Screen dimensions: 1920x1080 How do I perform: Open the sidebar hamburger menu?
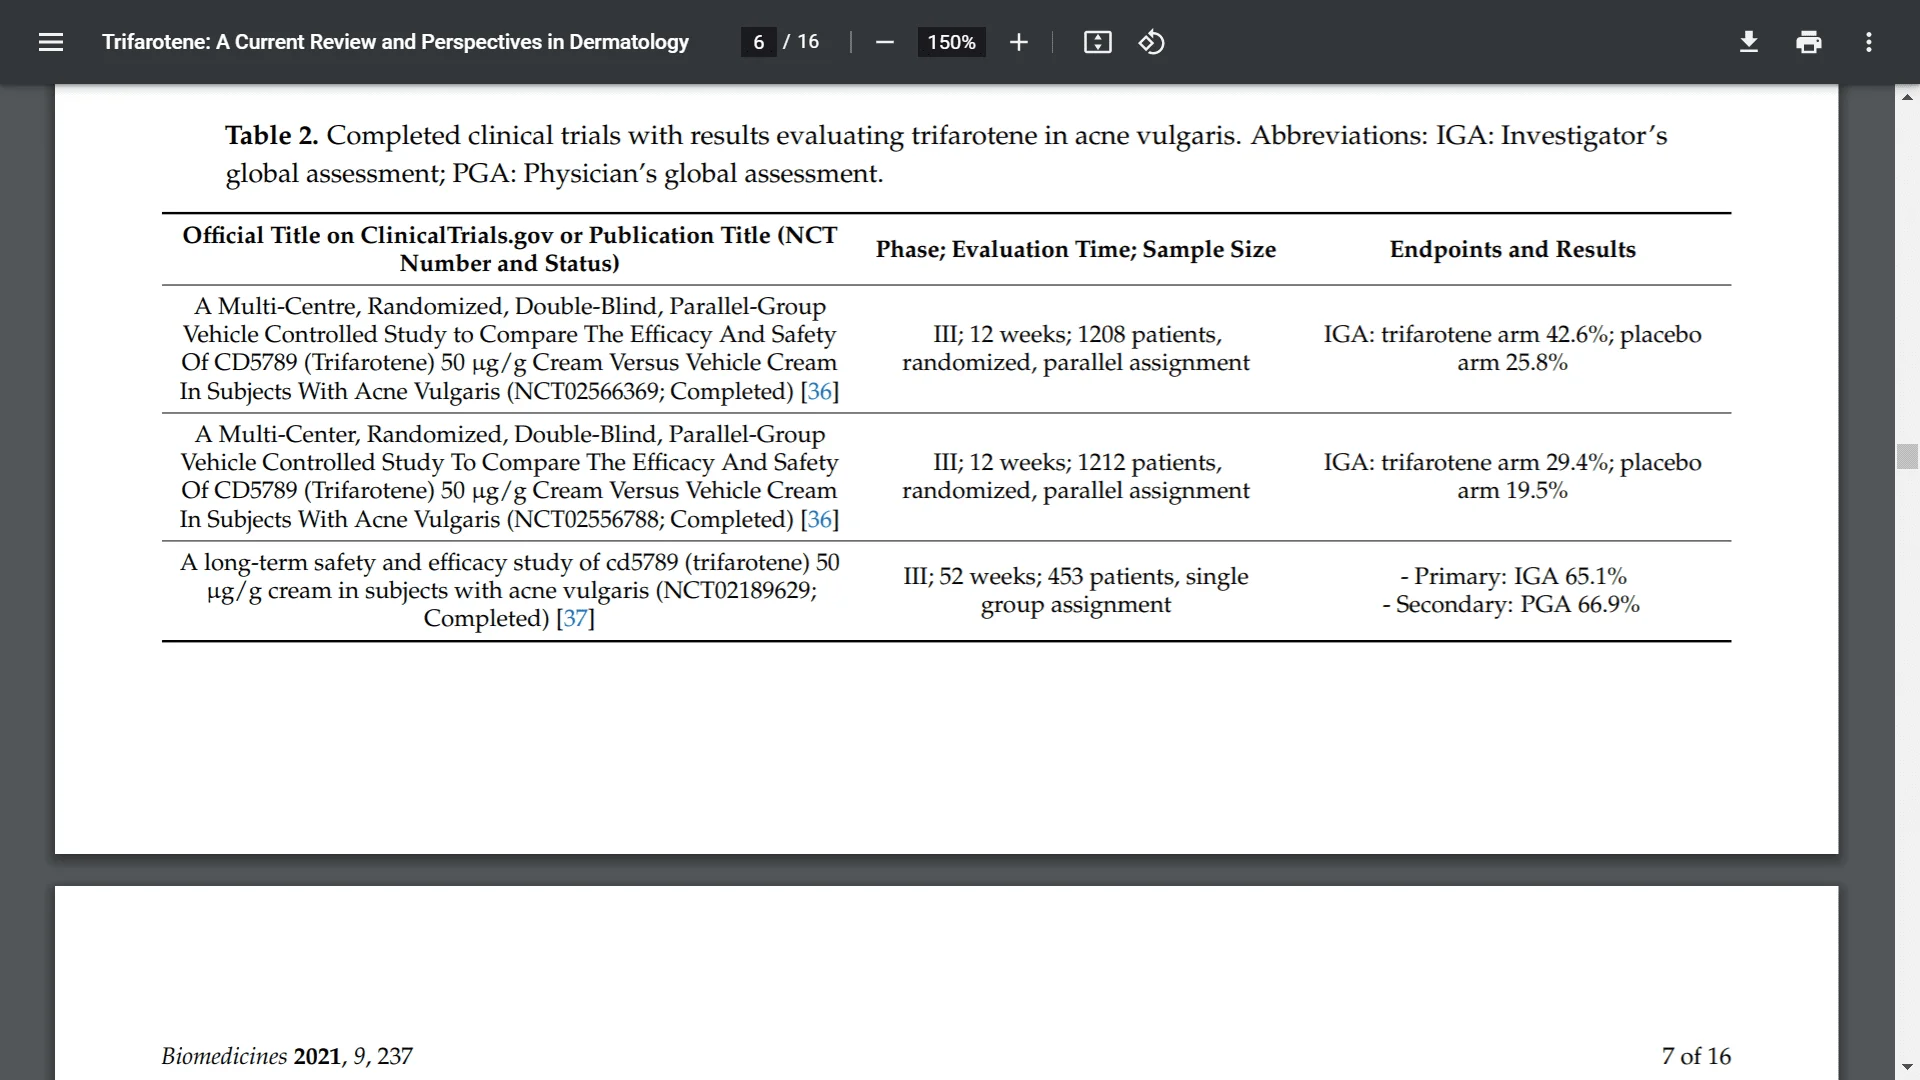(51, 42)
